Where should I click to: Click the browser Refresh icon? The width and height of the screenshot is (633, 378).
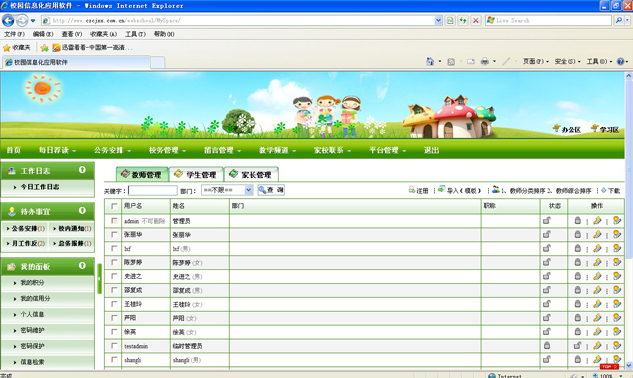[463, 20]
